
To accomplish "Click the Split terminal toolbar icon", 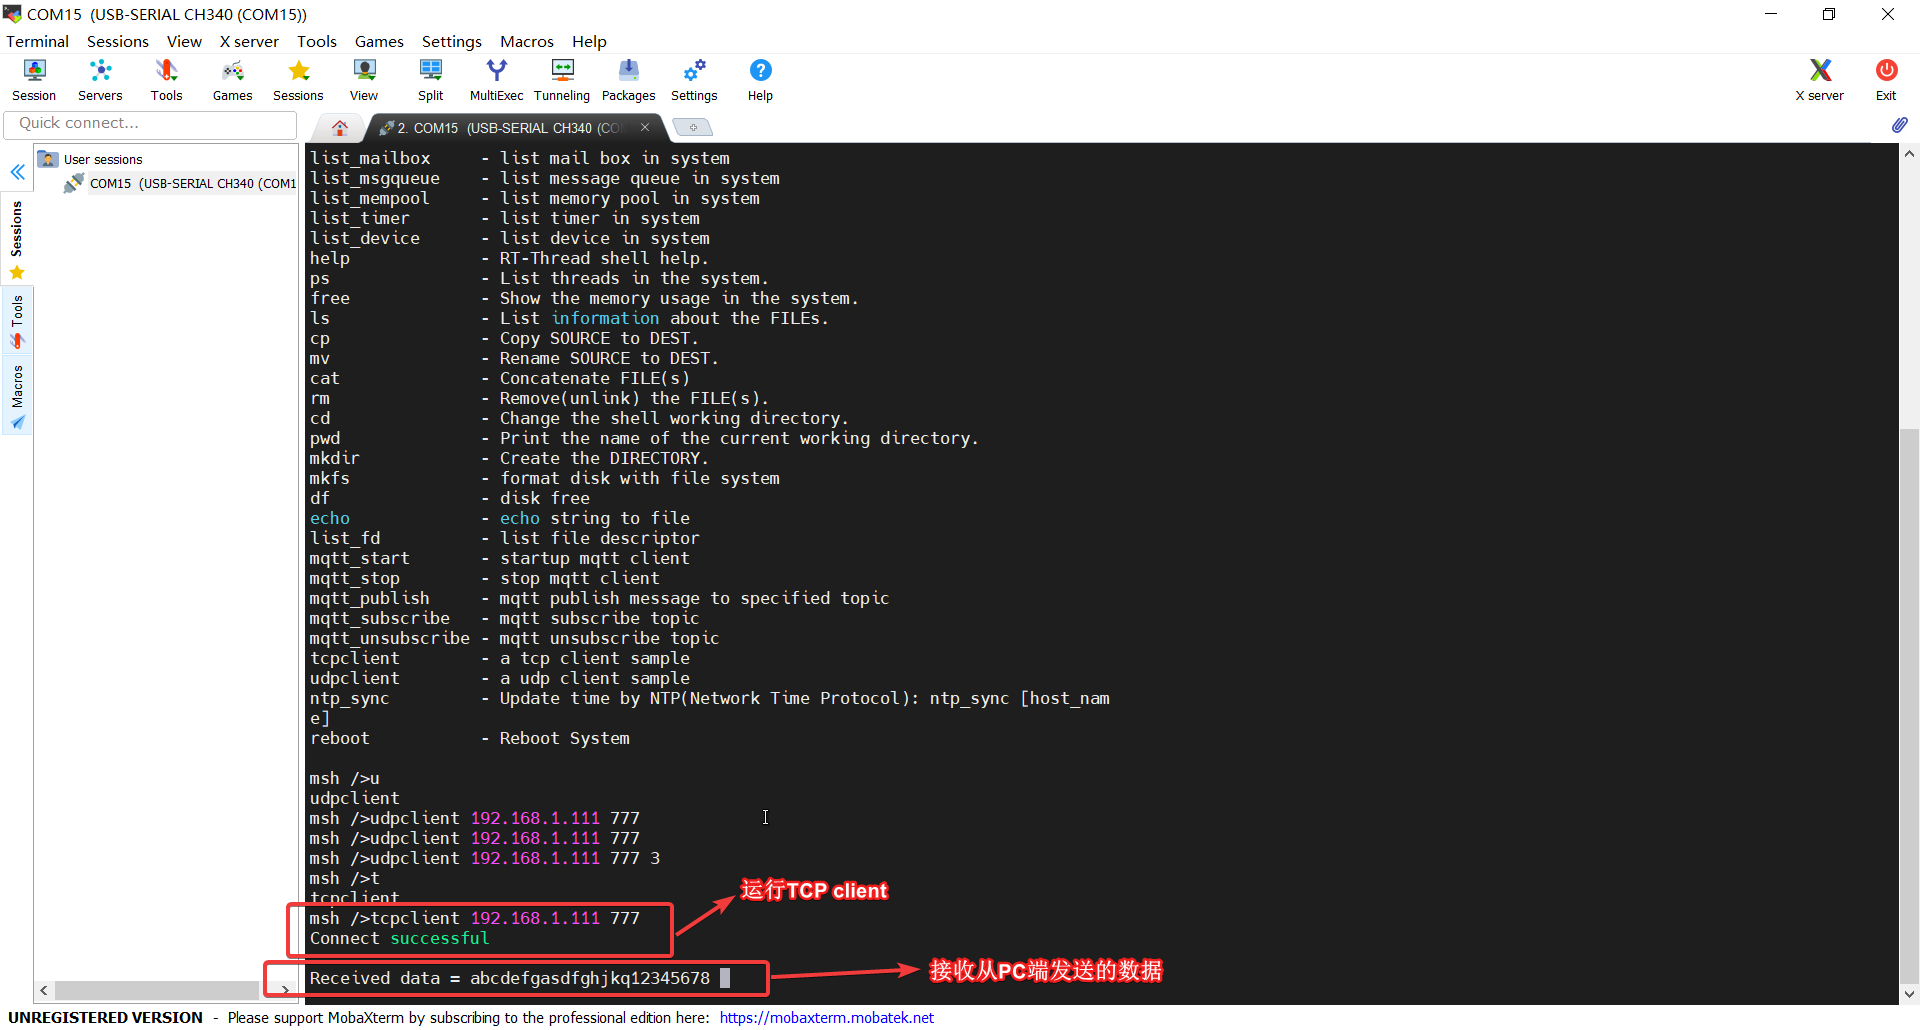I will (x=431, y=80).
